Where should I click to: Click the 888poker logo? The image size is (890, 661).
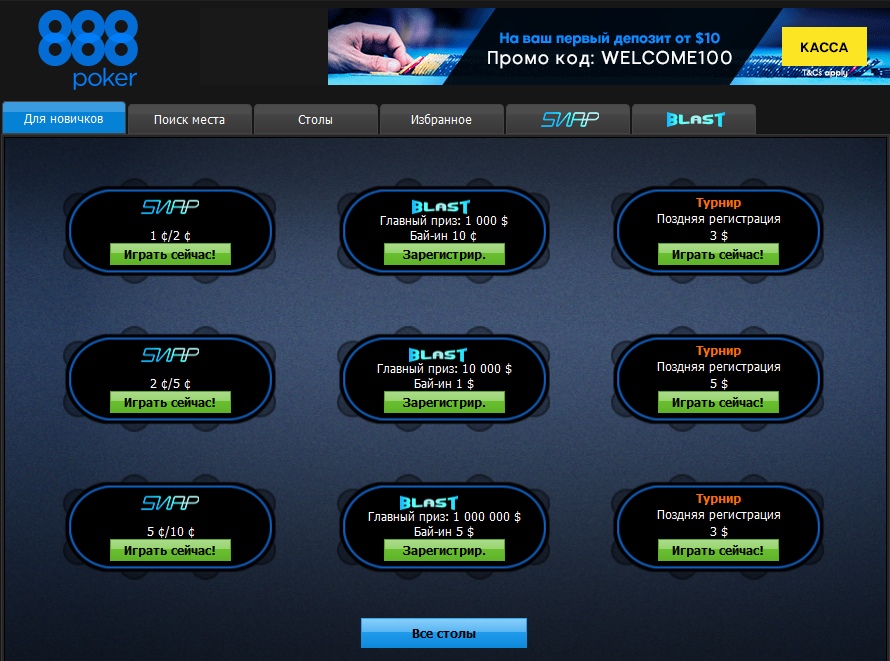88,50
